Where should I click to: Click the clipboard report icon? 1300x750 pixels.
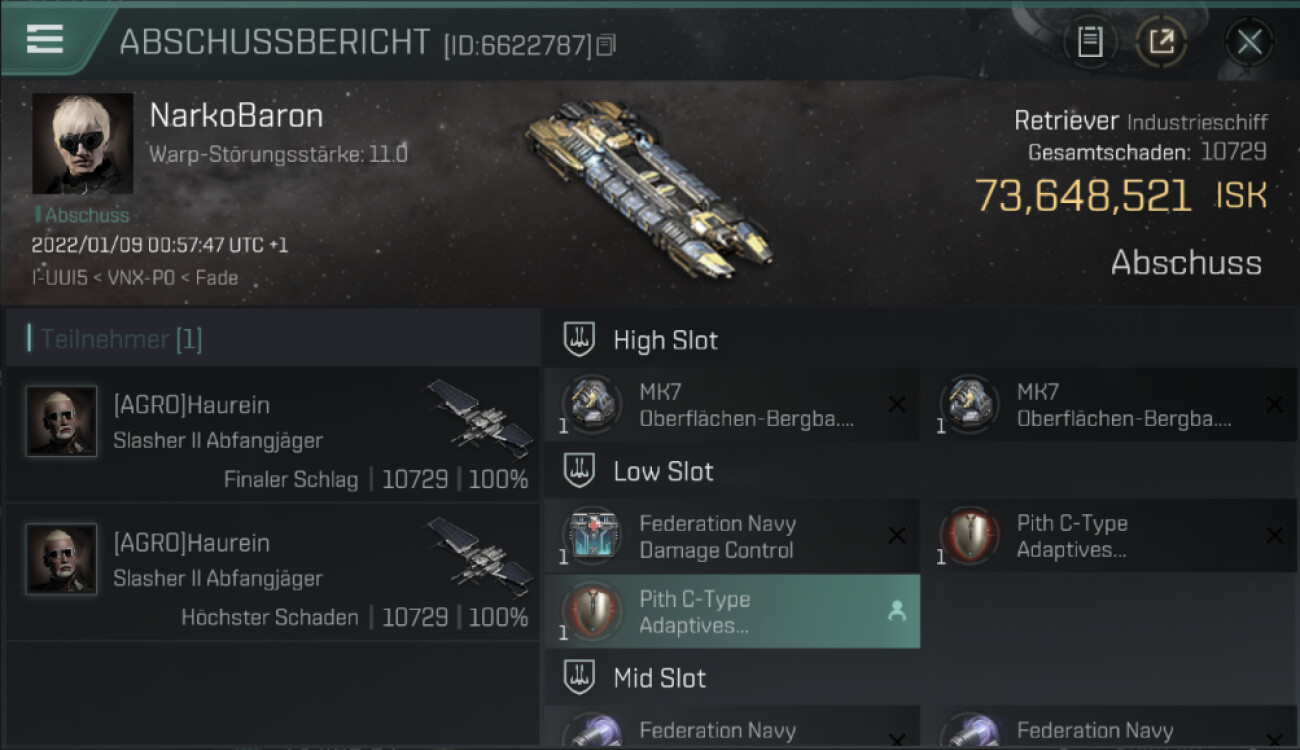point(1090,42)
